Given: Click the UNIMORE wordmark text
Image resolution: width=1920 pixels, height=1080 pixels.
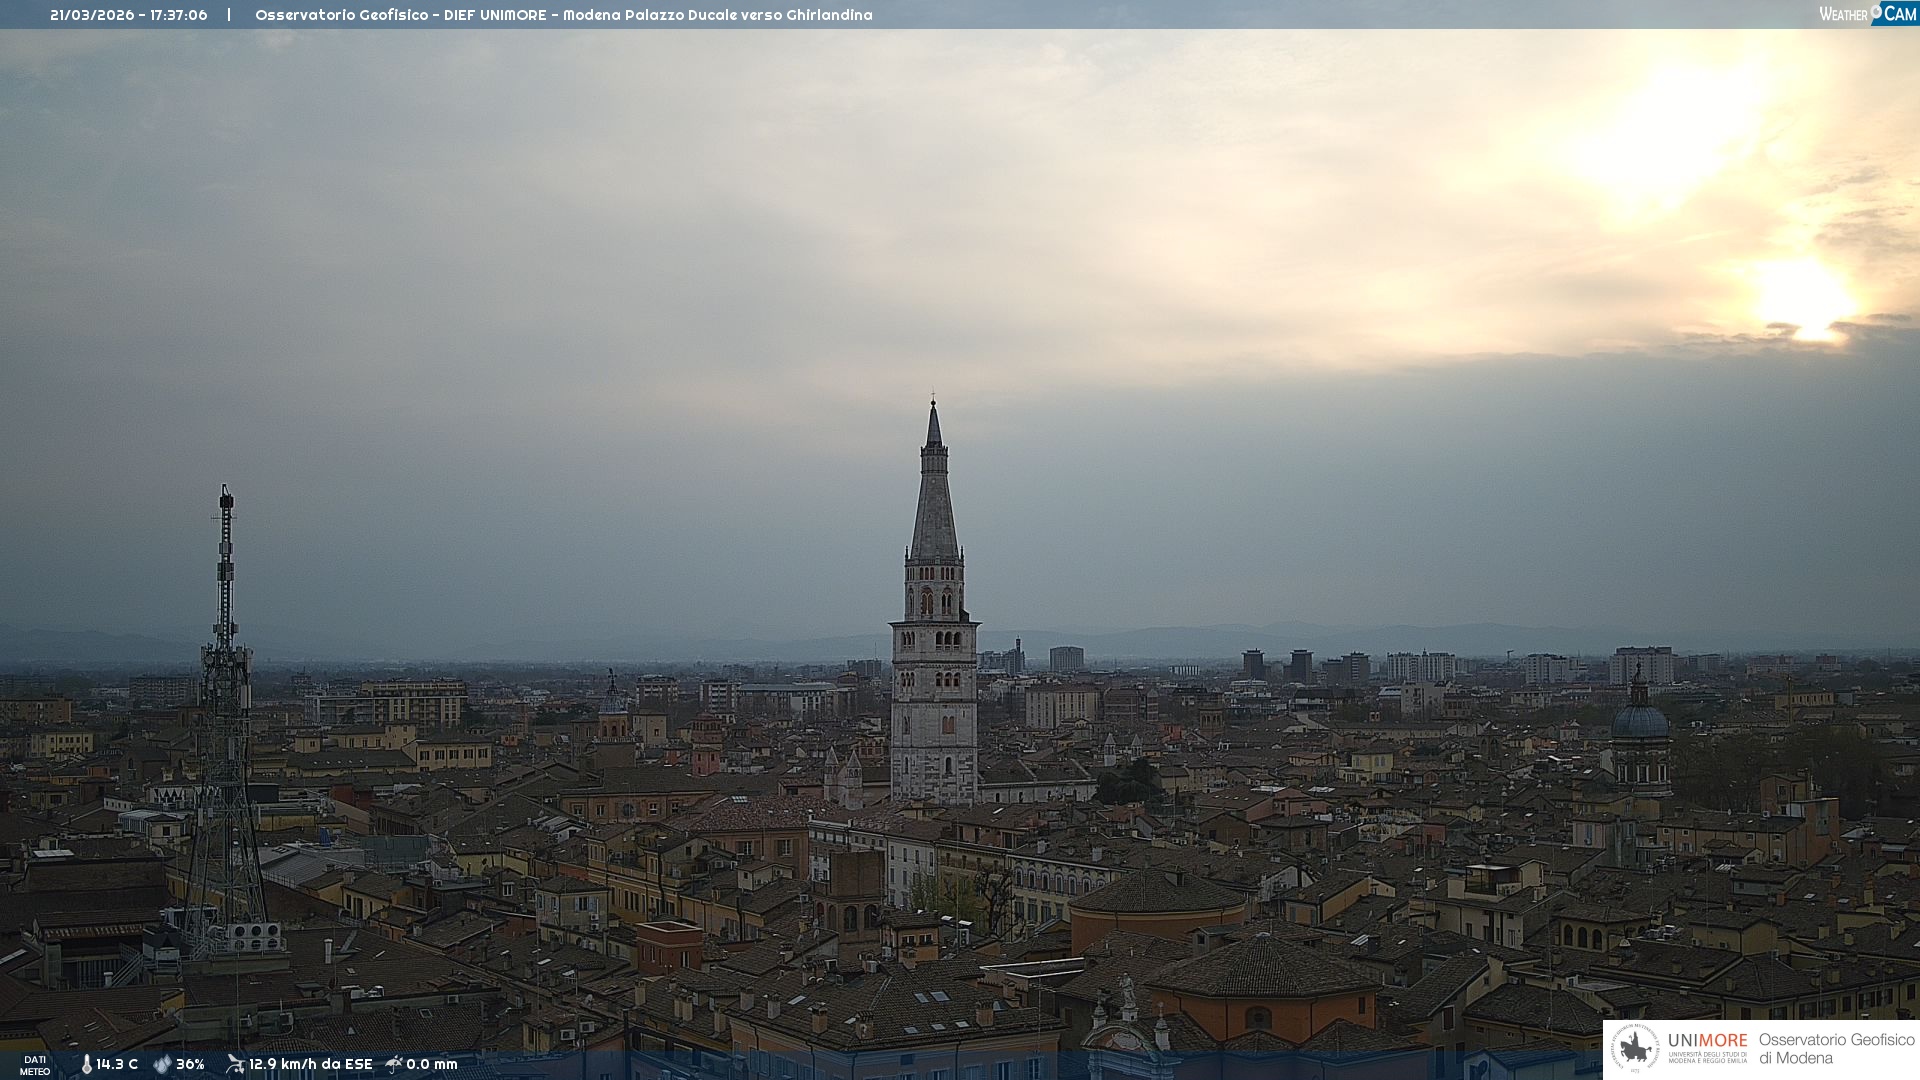Looking at the screenshot, I should point(1707,1041).
